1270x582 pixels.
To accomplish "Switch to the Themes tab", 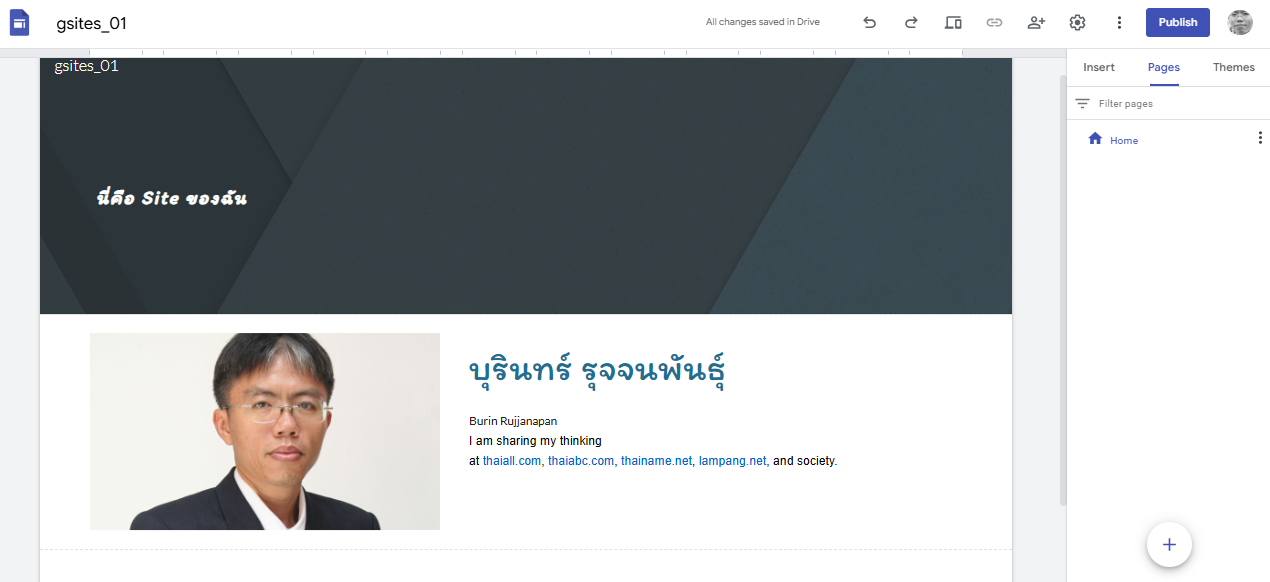I will (x=1233, y=67).
